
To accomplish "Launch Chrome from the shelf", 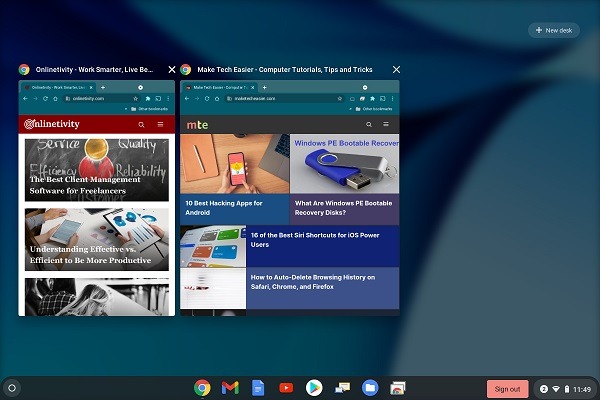I will click(202, 388).
